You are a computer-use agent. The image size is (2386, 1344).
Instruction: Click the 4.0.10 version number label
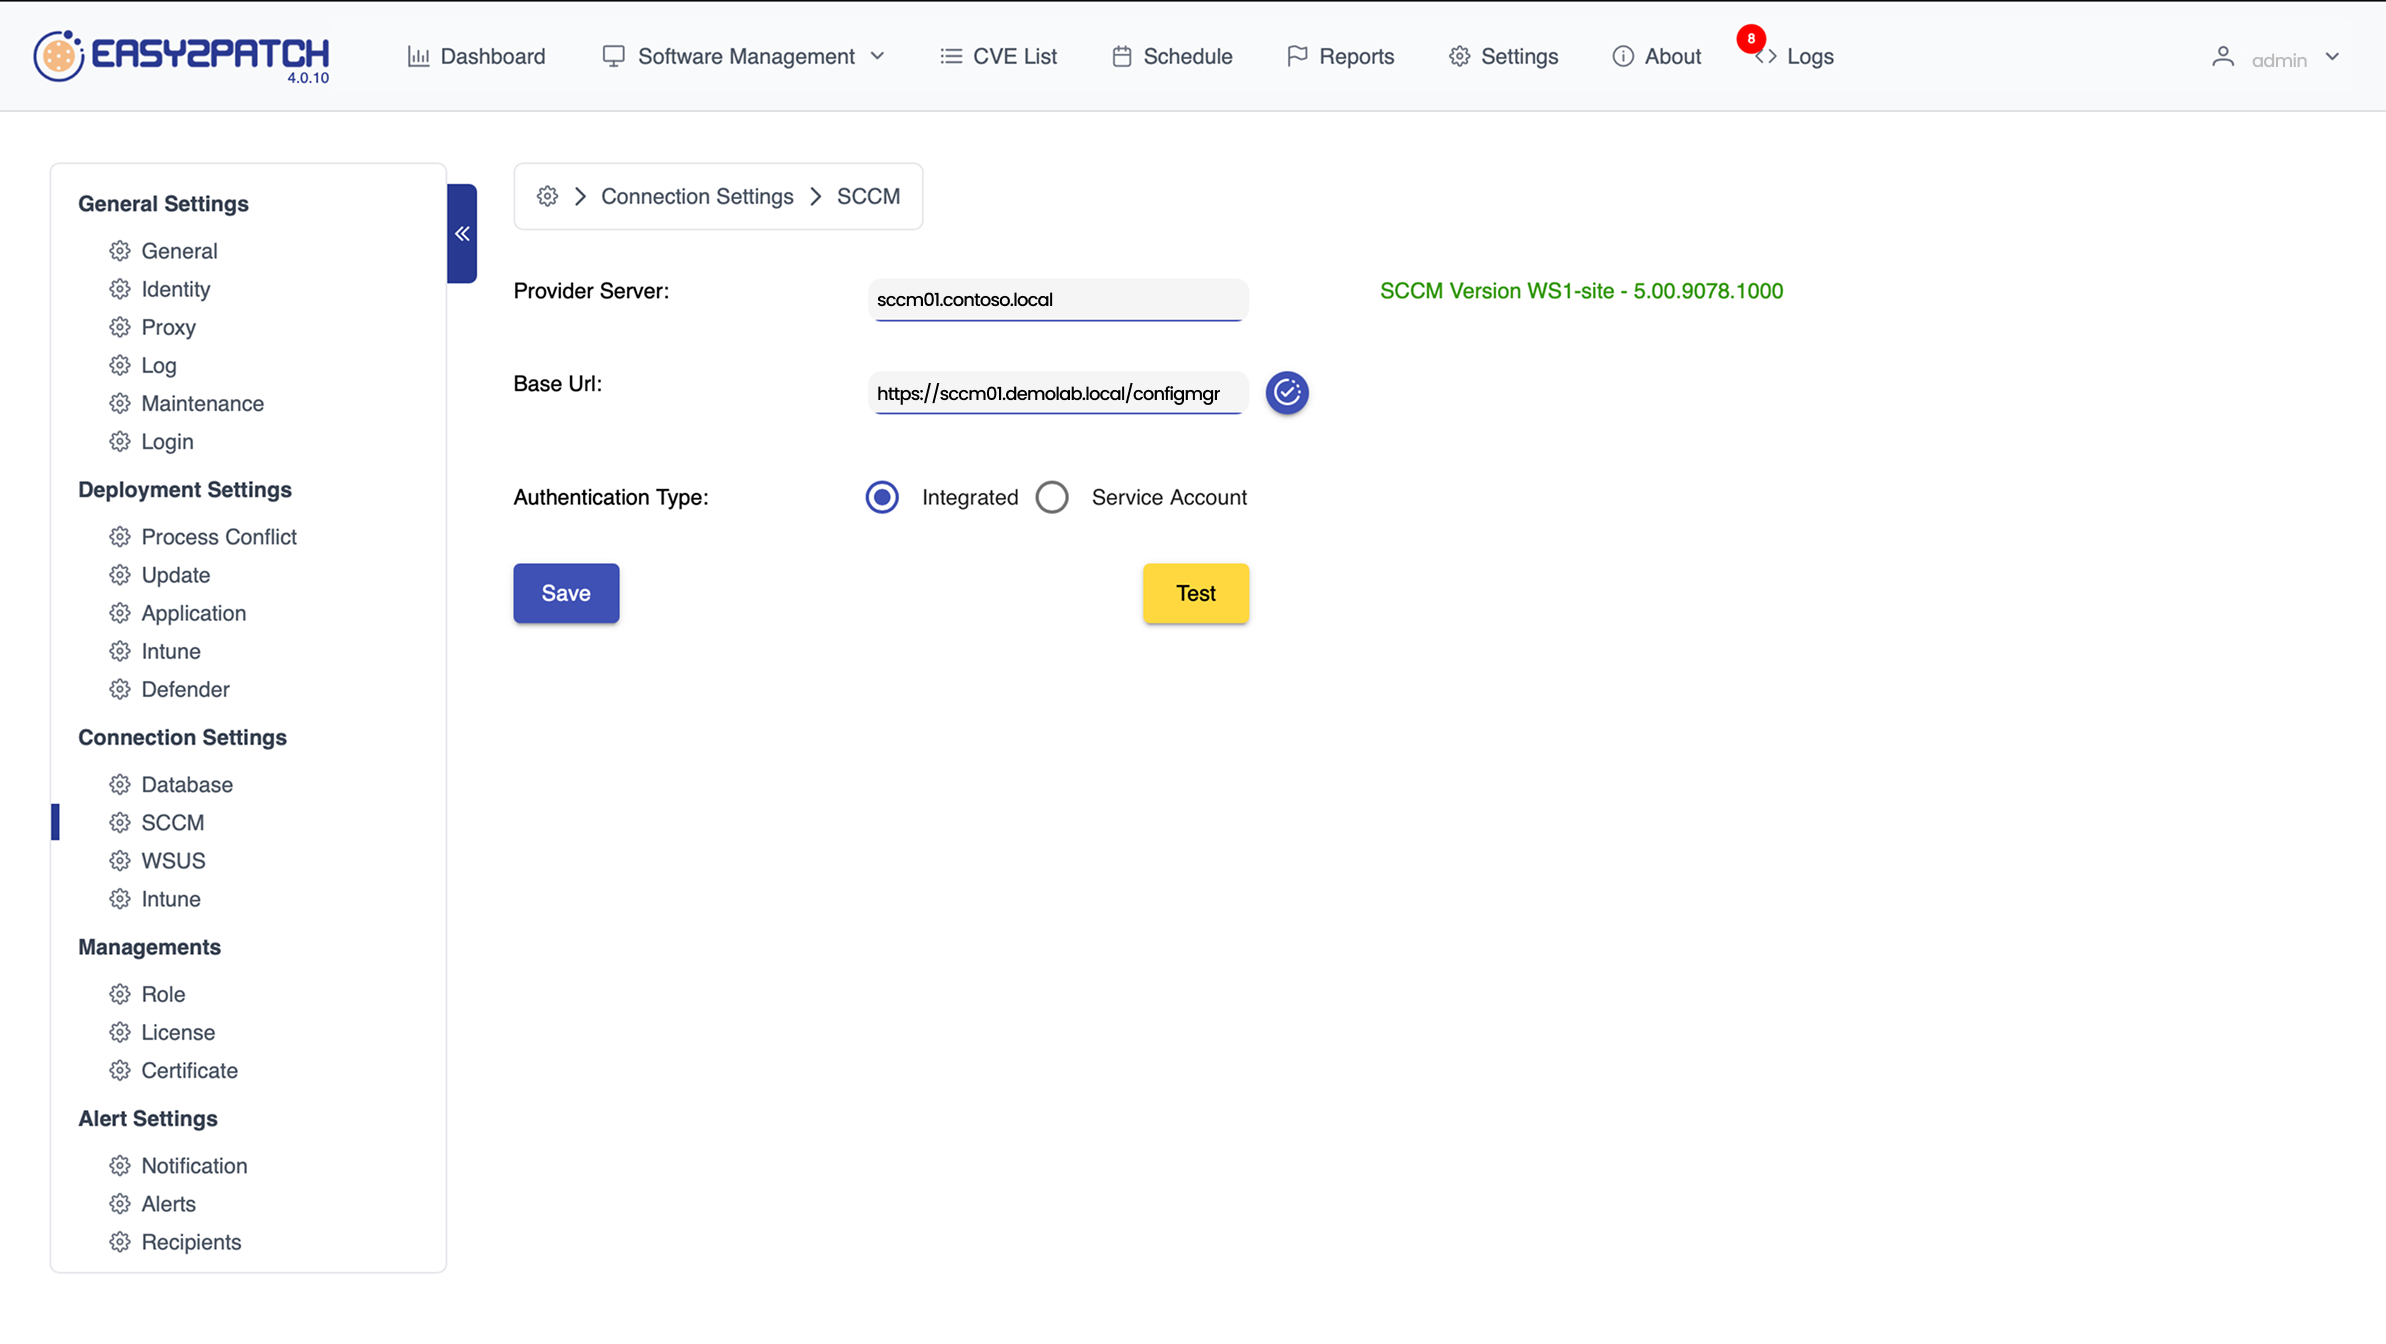pyautogui.click(x=308, y=78)
